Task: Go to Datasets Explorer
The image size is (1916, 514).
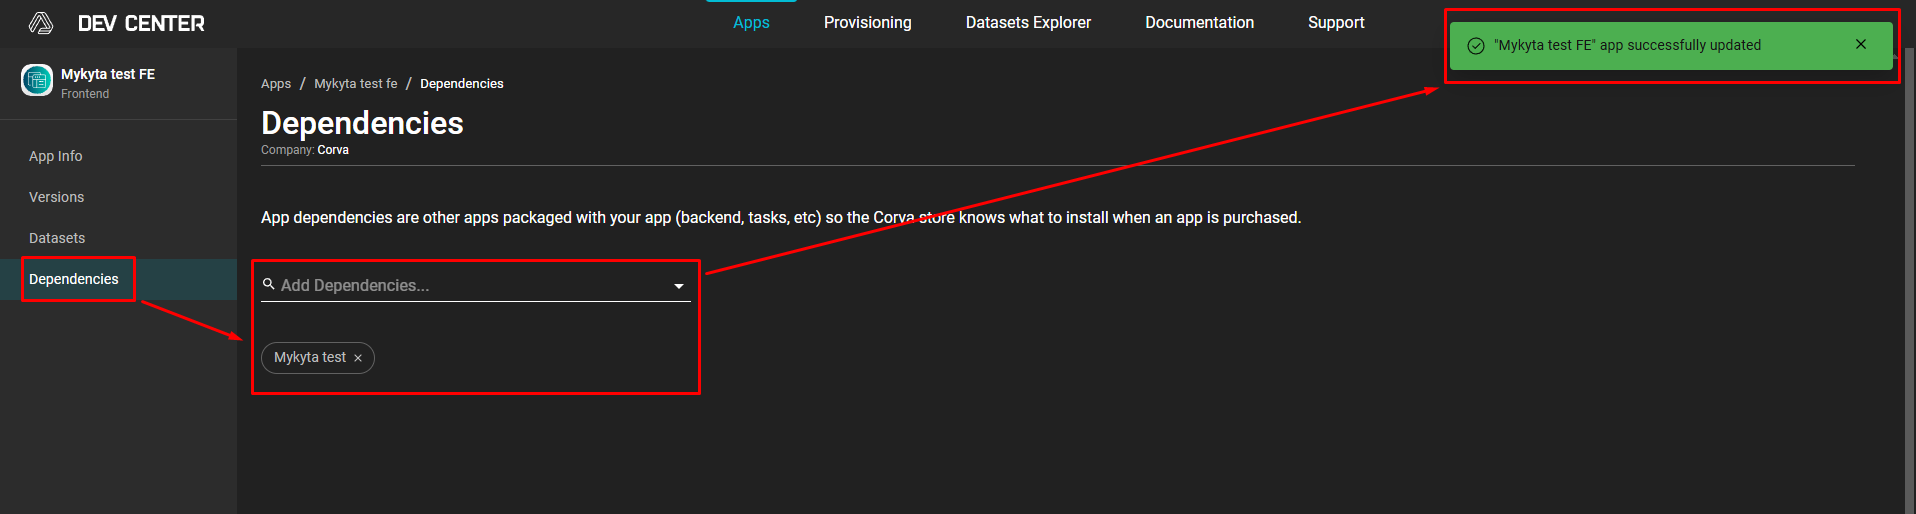Action: (x=1028, y=22)
